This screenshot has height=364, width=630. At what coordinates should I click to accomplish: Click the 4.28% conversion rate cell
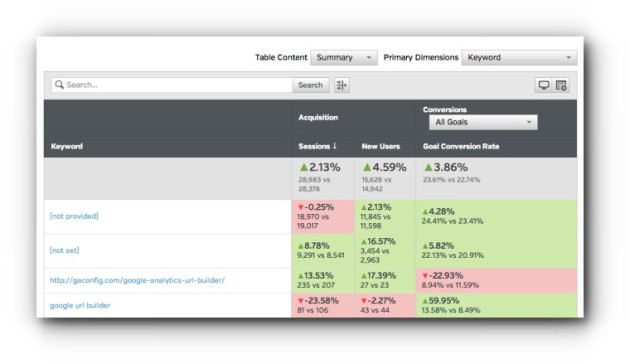coord(496,217)
